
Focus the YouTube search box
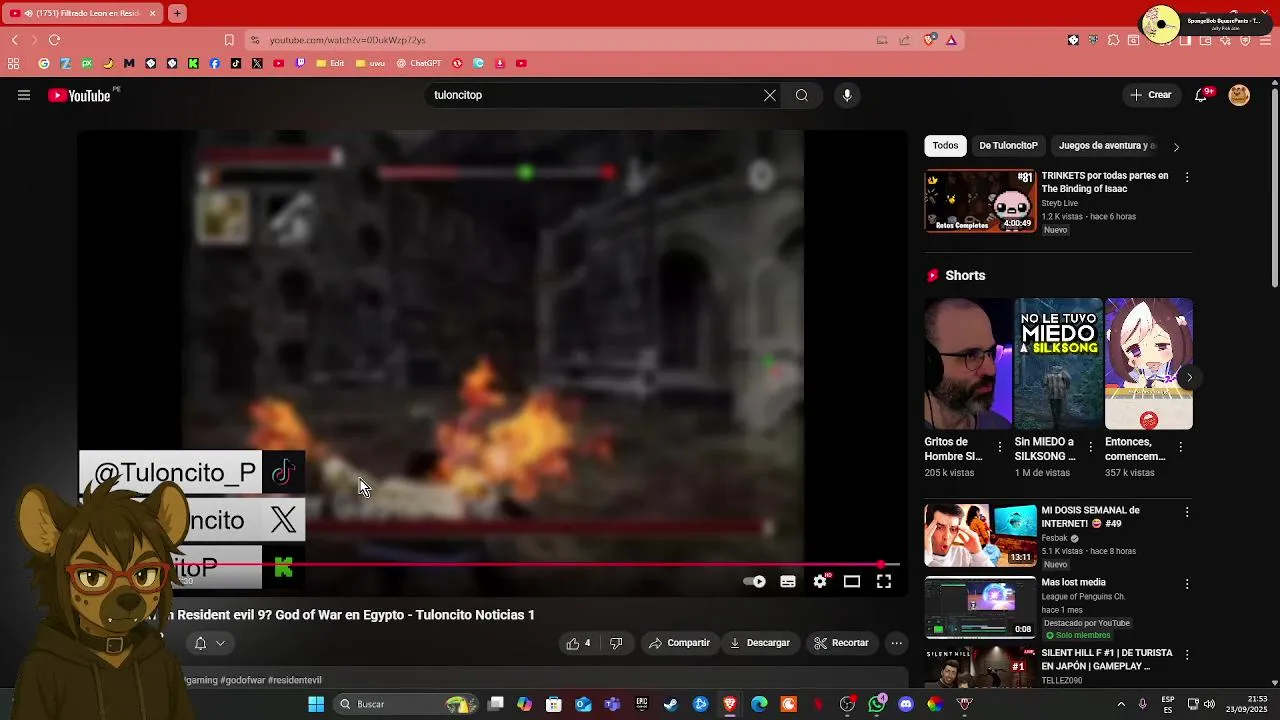(595, 95)
